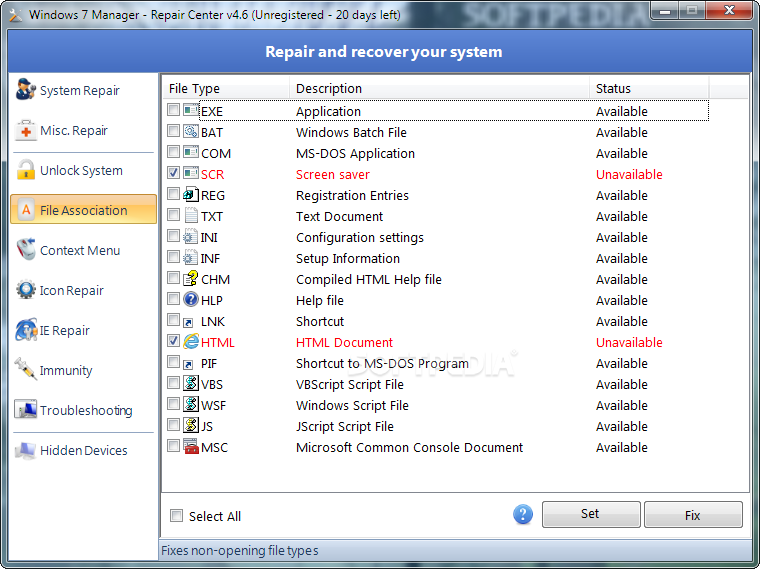Go to the Unlock System section
This screenshot has width=760, height=569.
point(83,171)
